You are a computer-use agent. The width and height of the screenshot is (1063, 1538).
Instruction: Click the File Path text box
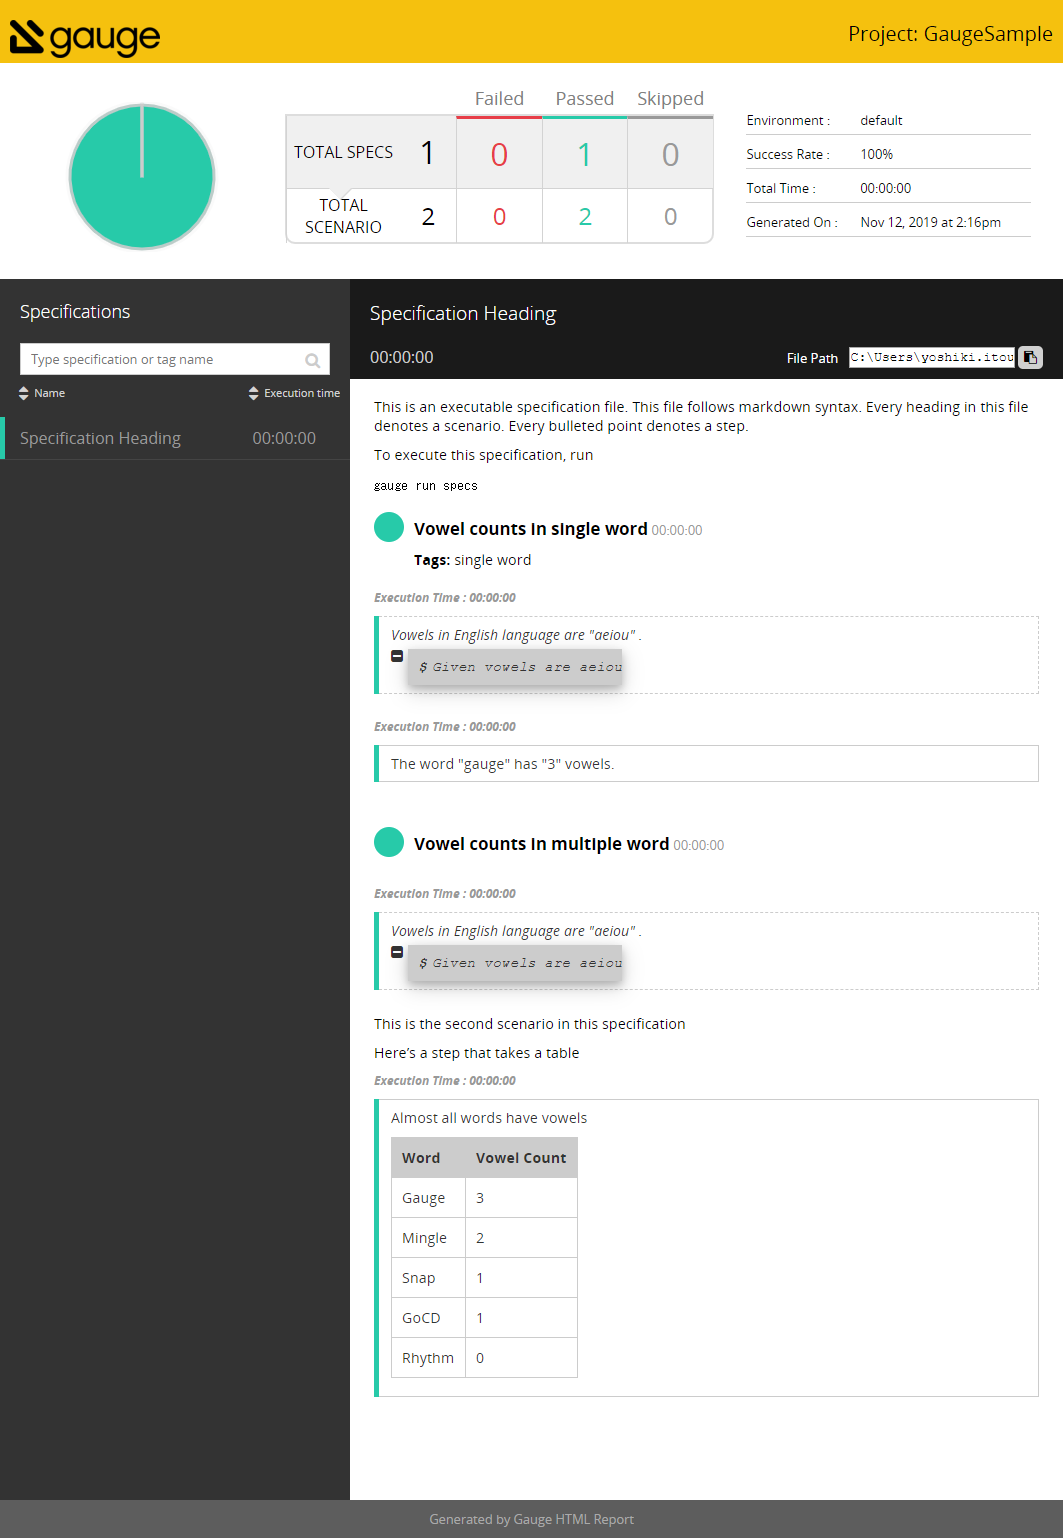point(932,357)
